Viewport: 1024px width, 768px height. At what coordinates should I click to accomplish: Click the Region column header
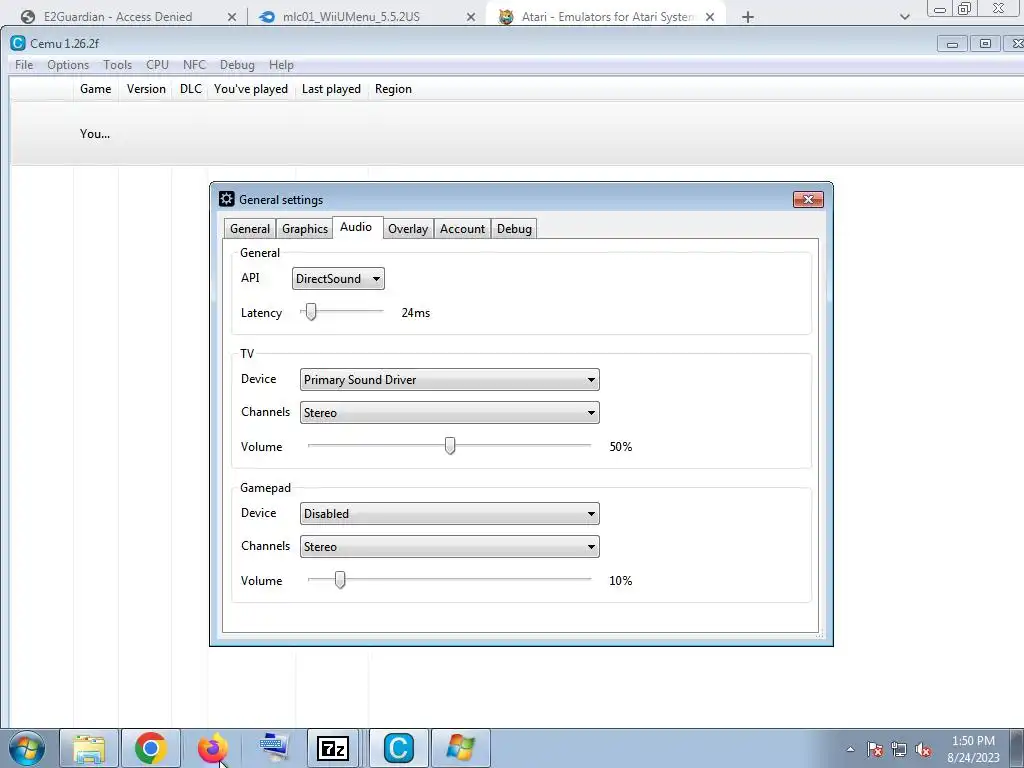(393, 89)
